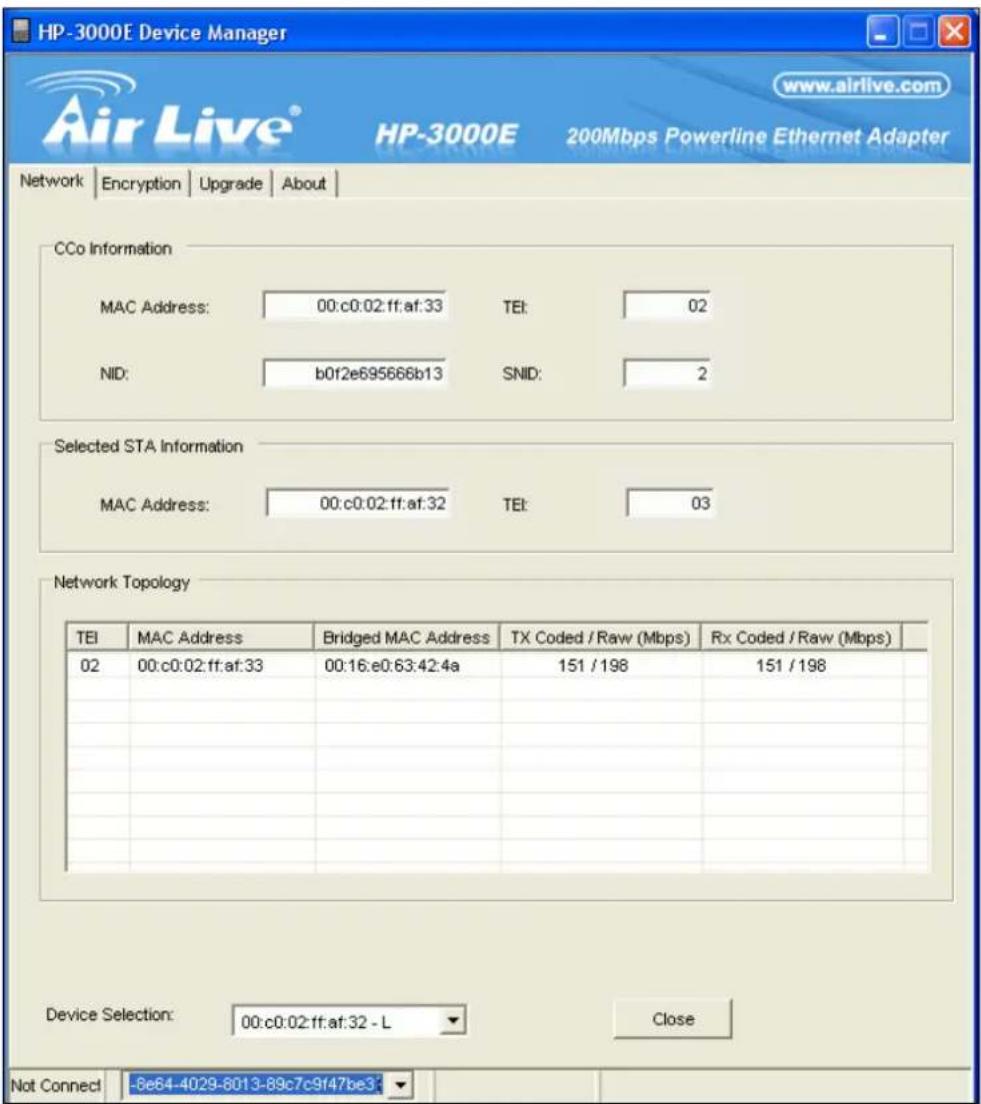Click the CCo TEI field showing 02
The image size is (981, 1104).
click(667, 306)
